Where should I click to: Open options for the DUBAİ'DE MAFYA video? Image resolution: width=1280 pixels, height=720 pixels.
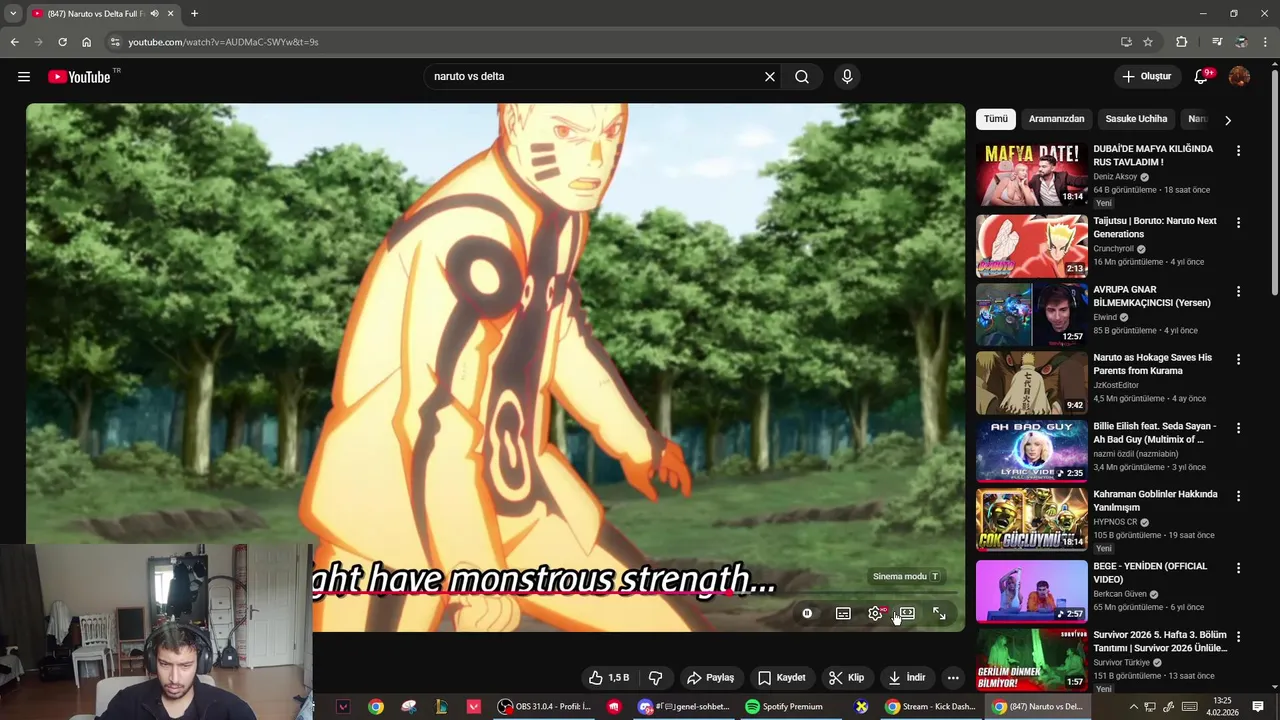pyautogui.click(x=1238, y=151)
